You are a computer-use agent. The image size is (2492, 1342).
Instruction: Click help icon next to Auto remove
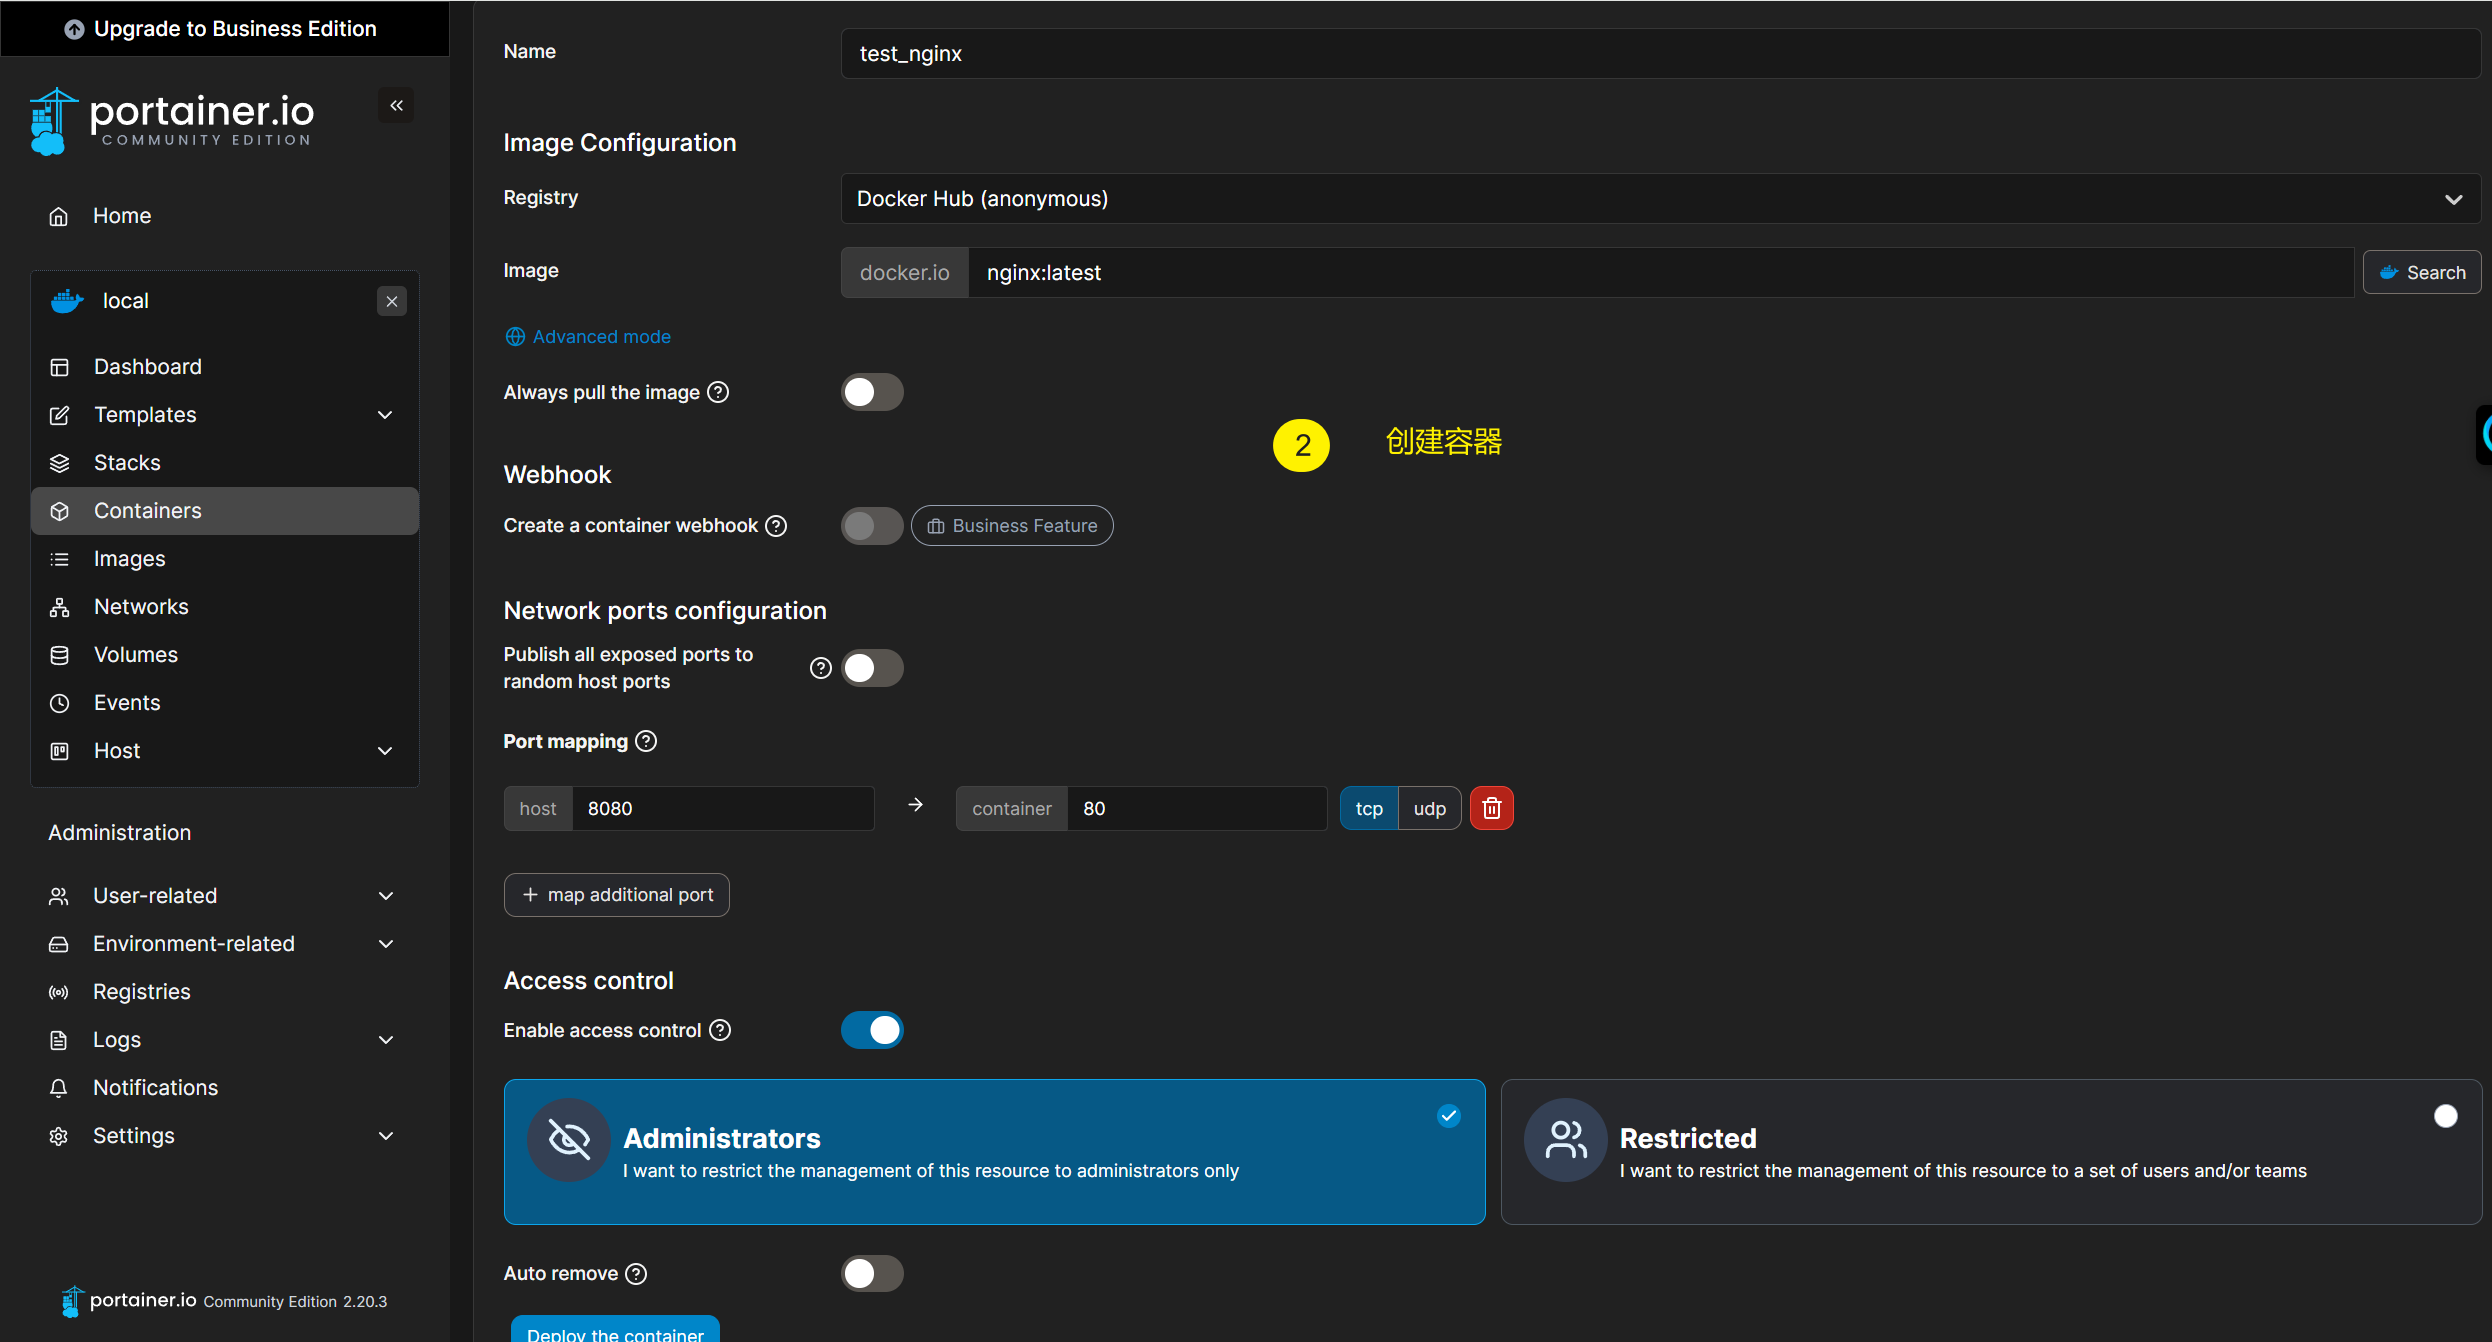tap(636, 1273)
